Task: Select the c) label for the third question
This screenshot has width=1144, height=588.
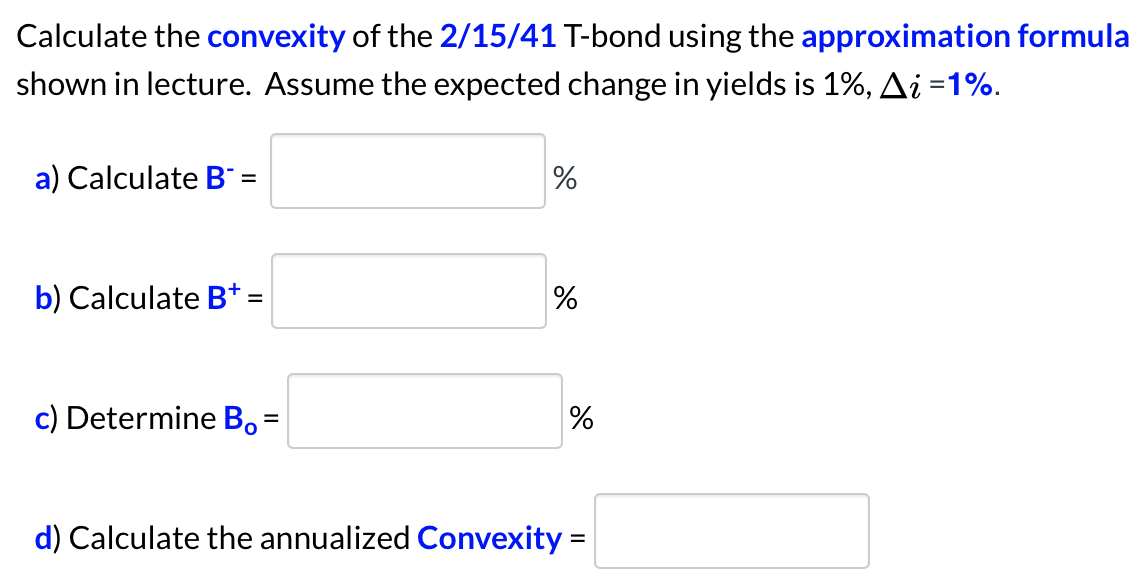Action: [45, 418]
